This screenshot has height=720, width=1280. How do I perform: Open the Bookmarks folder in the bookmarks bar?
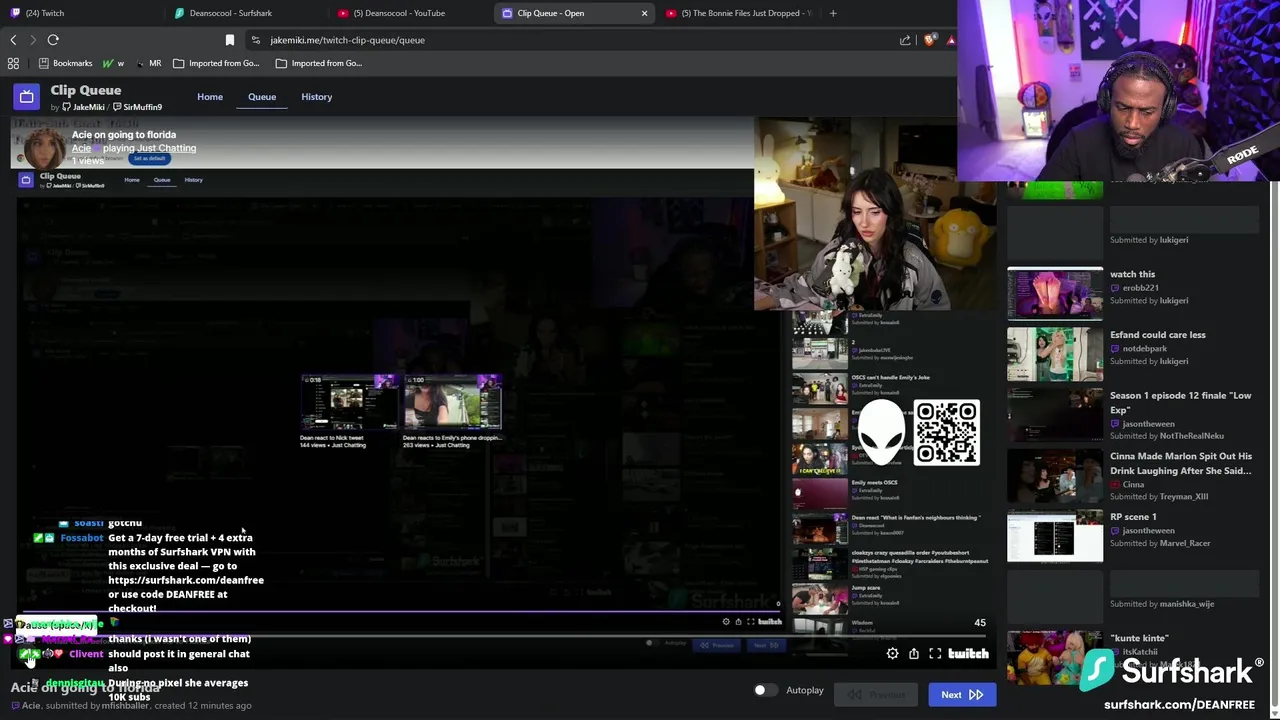tap(65, 63)
